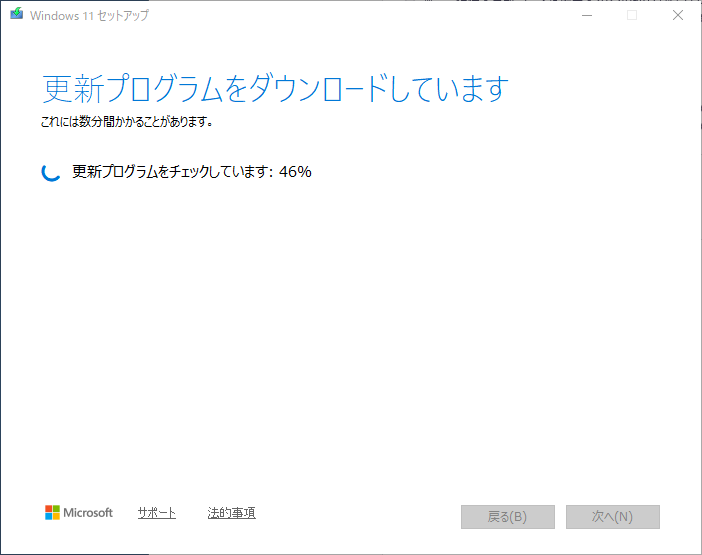702x555 pixels.
Task: Click the spinning progress indicator
Action: (51, 172)
